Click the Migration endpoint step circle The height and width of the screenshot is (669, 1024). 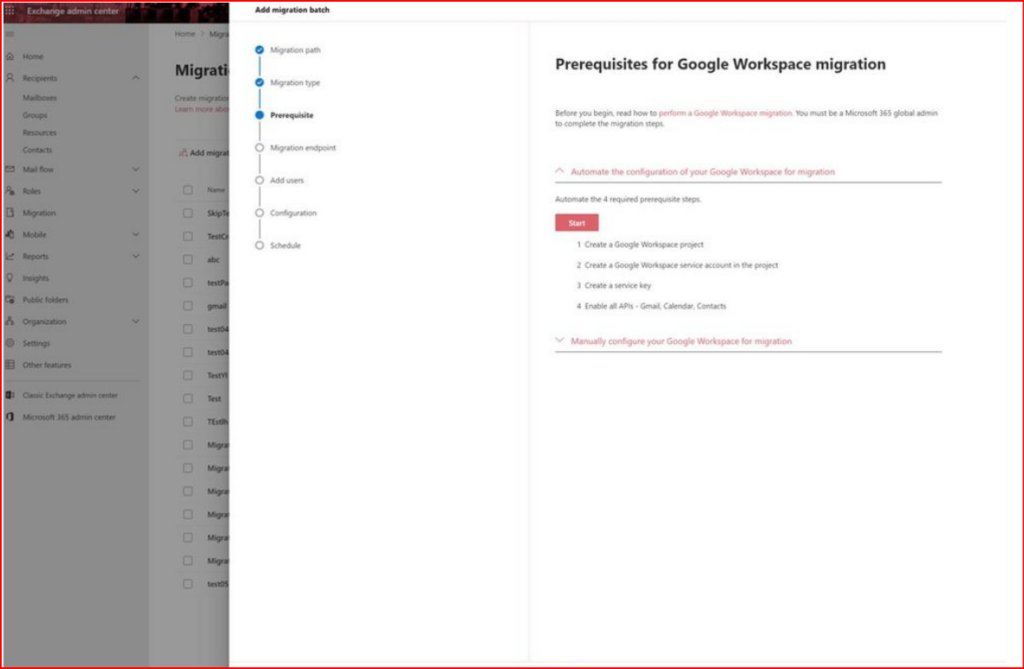(259, 148)
